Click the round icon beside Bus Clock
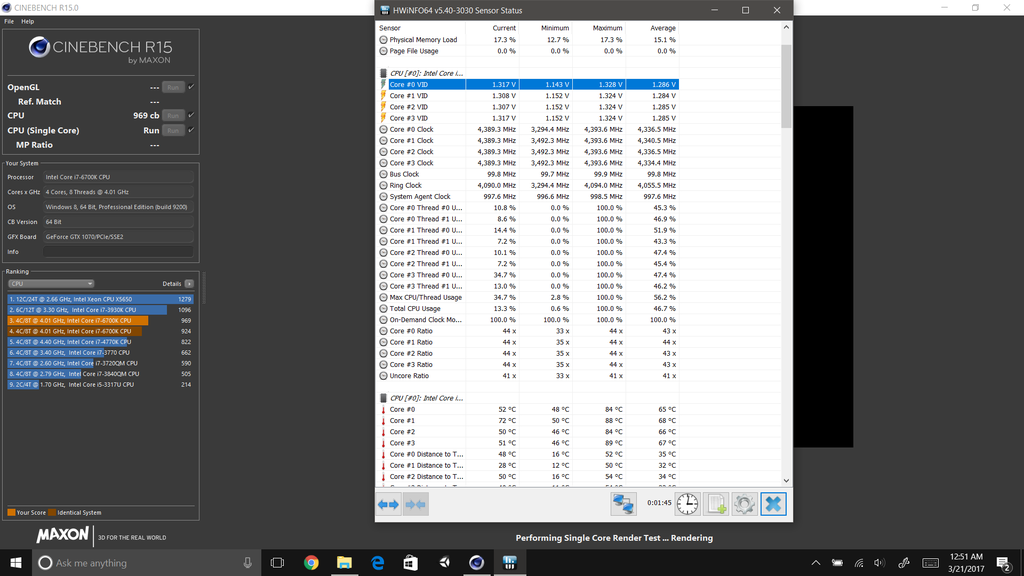 click(x=383, y=174)
